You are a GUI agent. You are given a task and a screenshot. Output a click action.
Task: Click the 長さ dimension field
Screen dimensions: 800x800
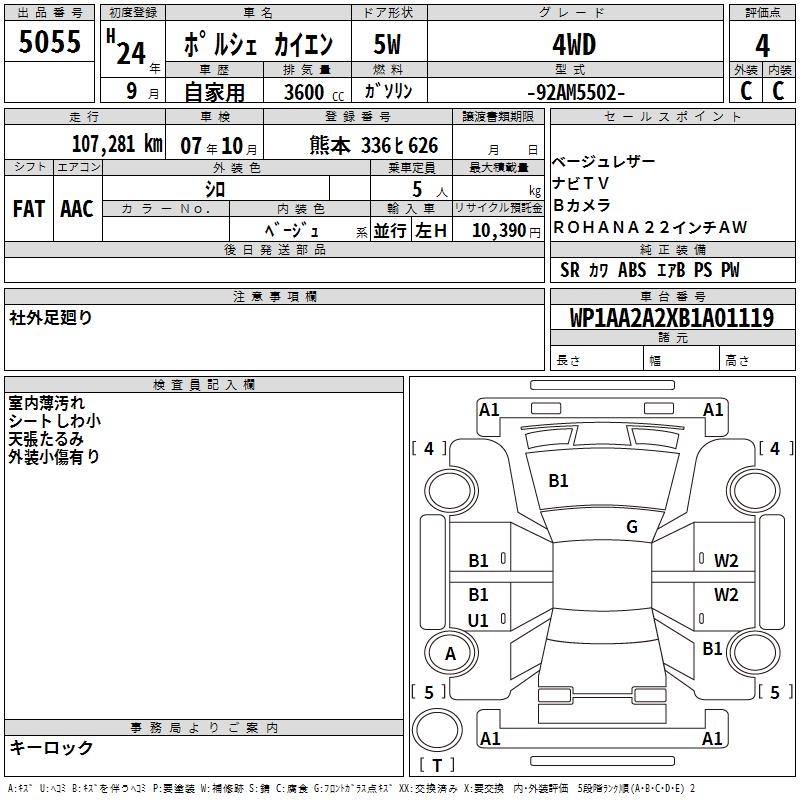click(x=597, y=359)
